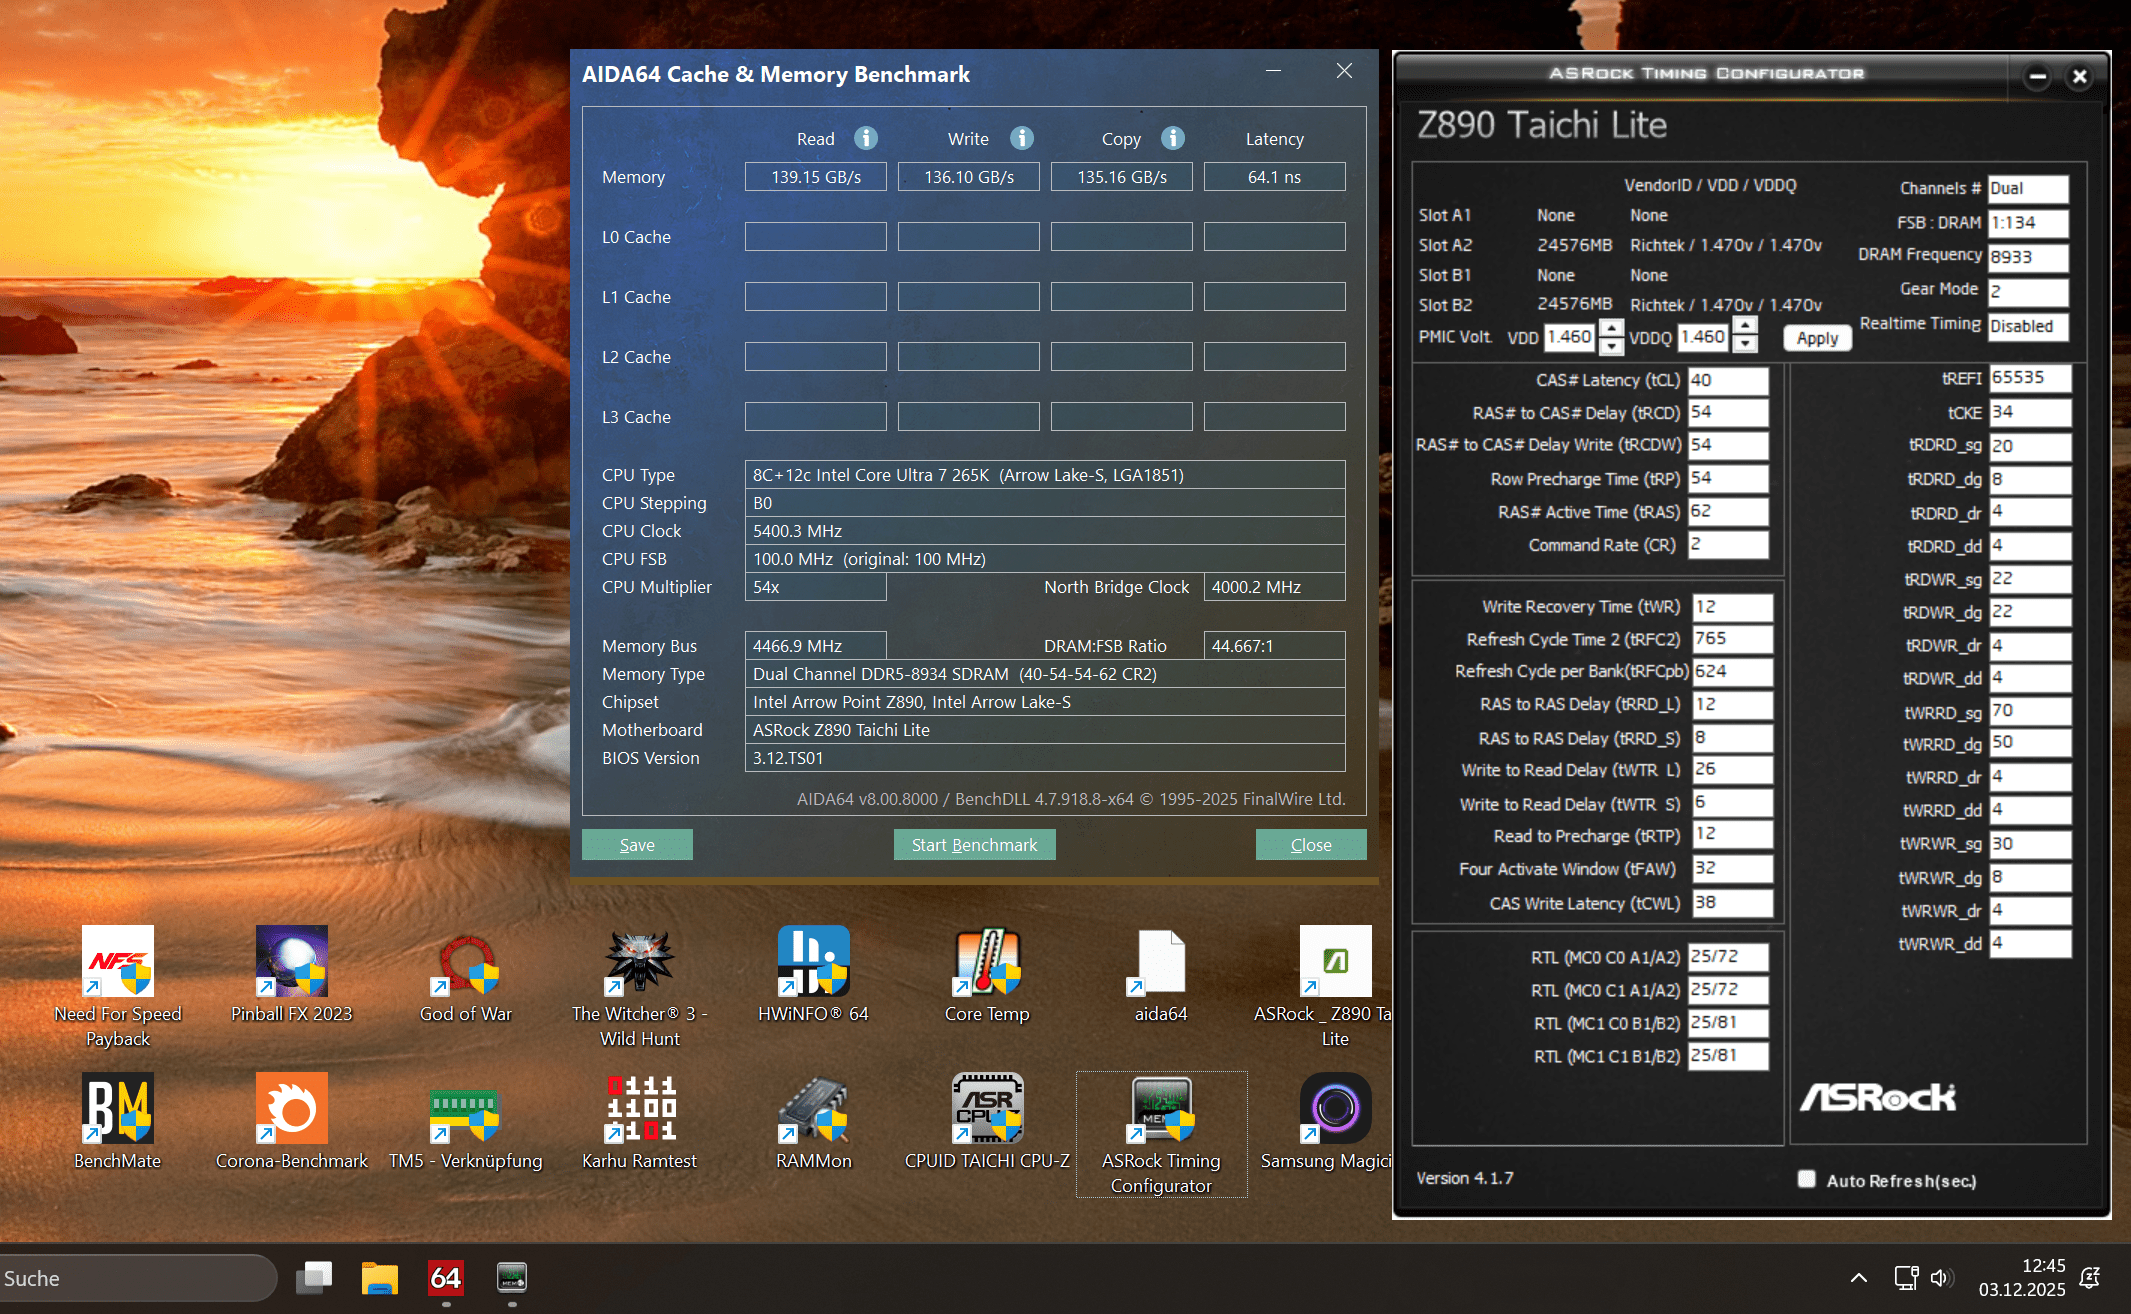
Task: Click Save button in AIDA64
Action: point(637,845)
